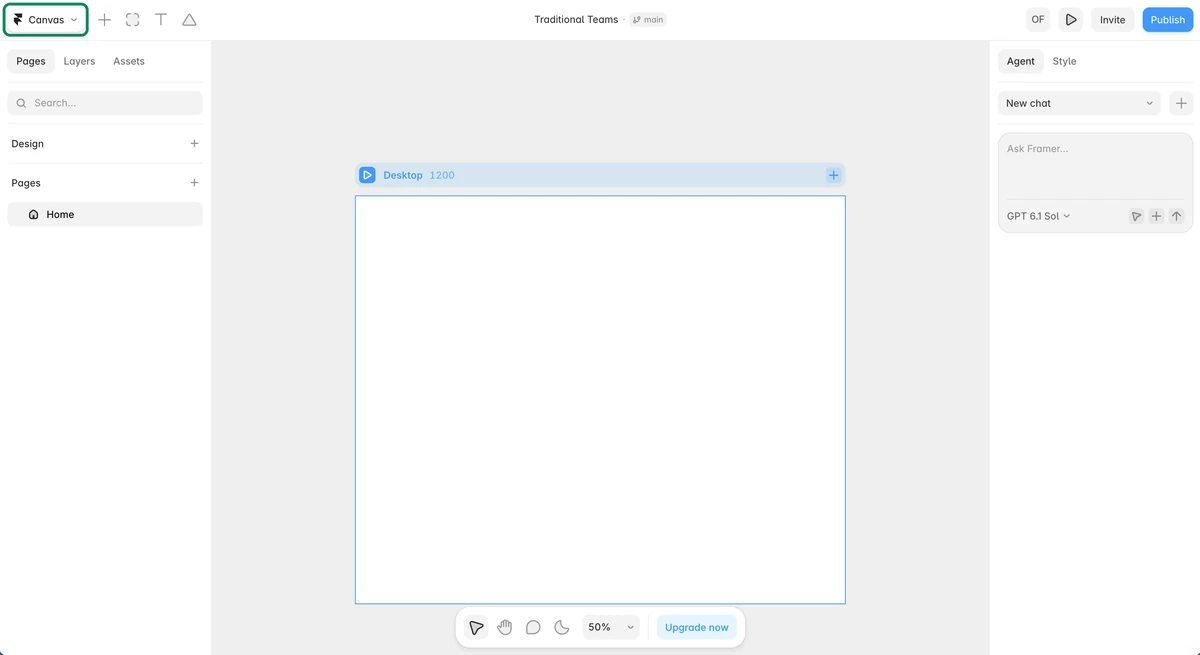Click the Publish button

(x=1167, y=20)
